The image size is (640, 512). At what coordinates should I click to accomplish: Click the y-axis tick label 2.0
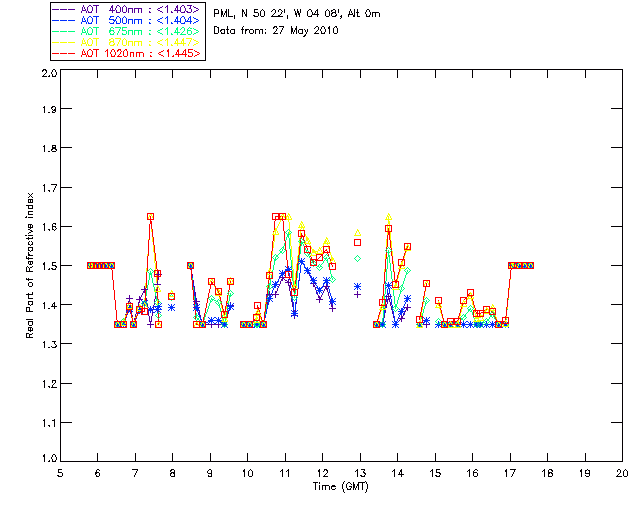[49, 73]
